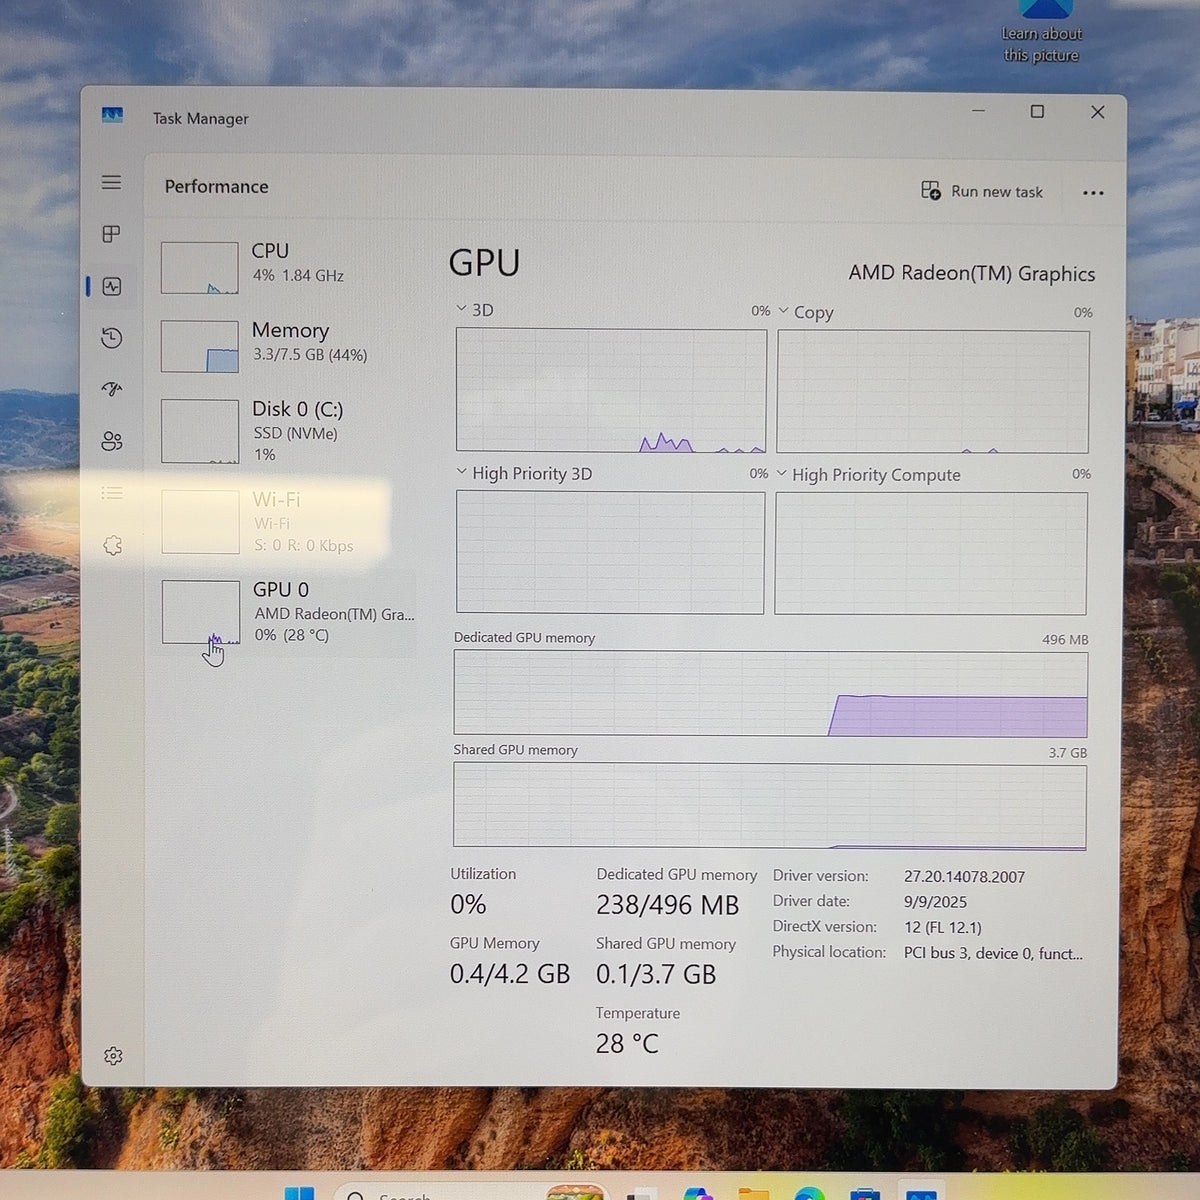
Task: Click the '238/496 MB' dedicated memory value
Action: click(667, 905)
